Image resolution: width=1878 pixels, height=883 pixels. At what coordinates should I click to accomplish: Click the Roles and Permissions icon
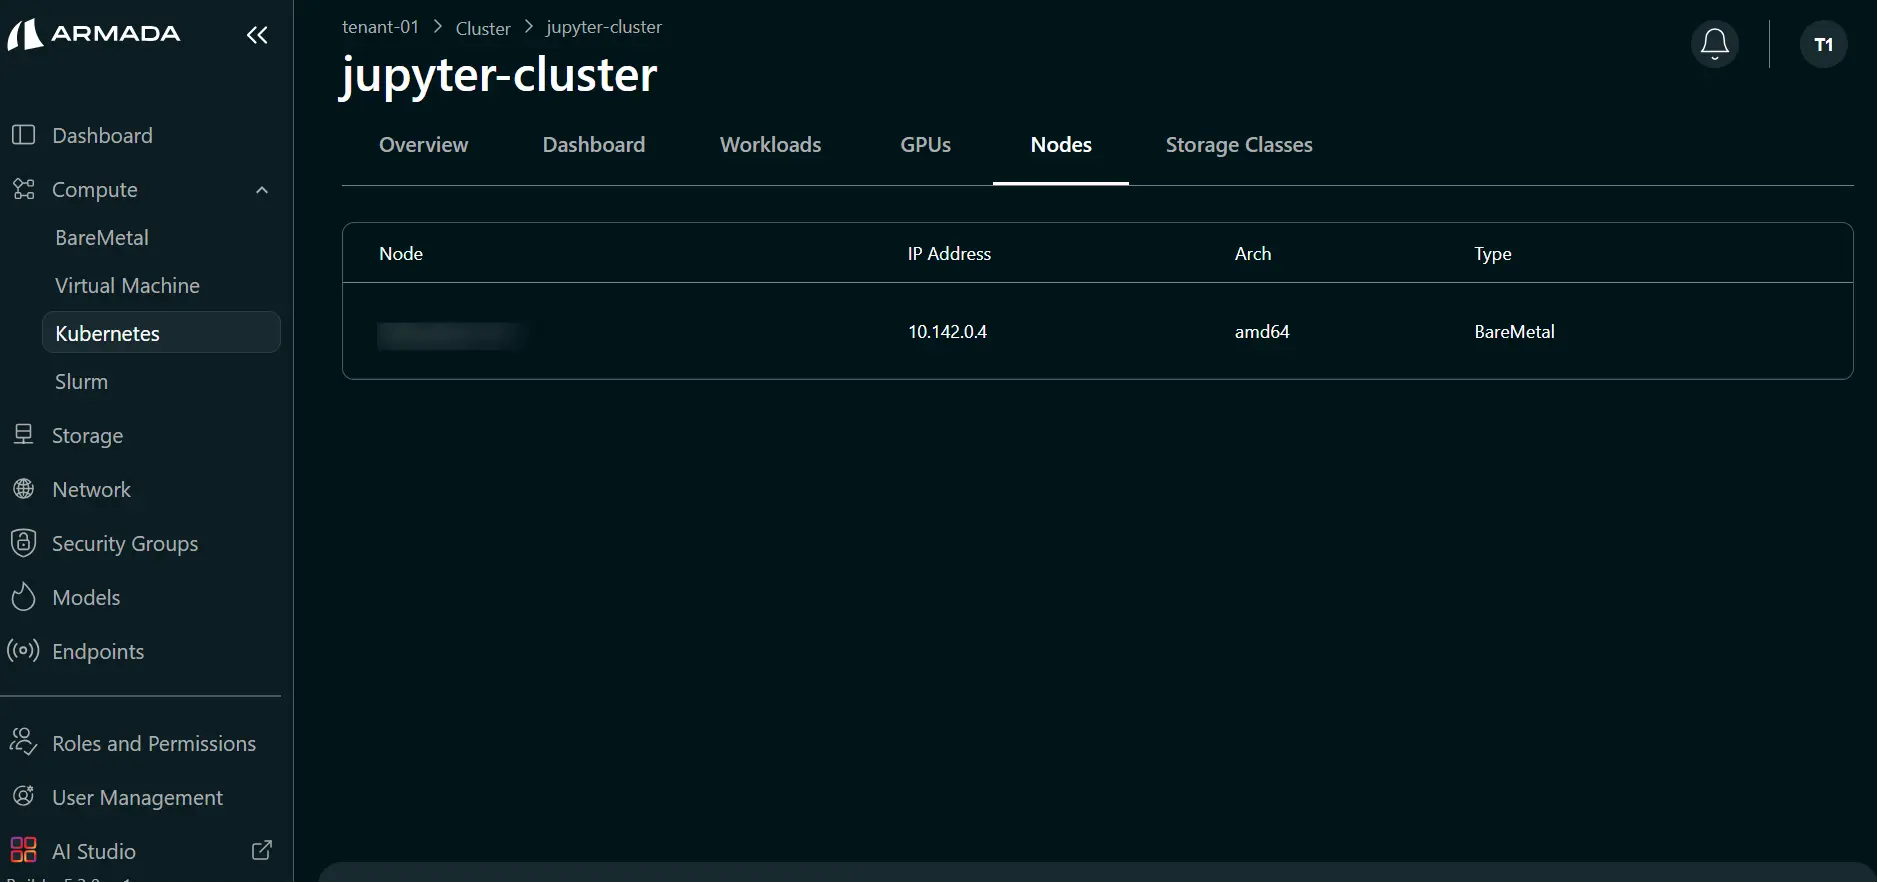(x=24, y=742)
